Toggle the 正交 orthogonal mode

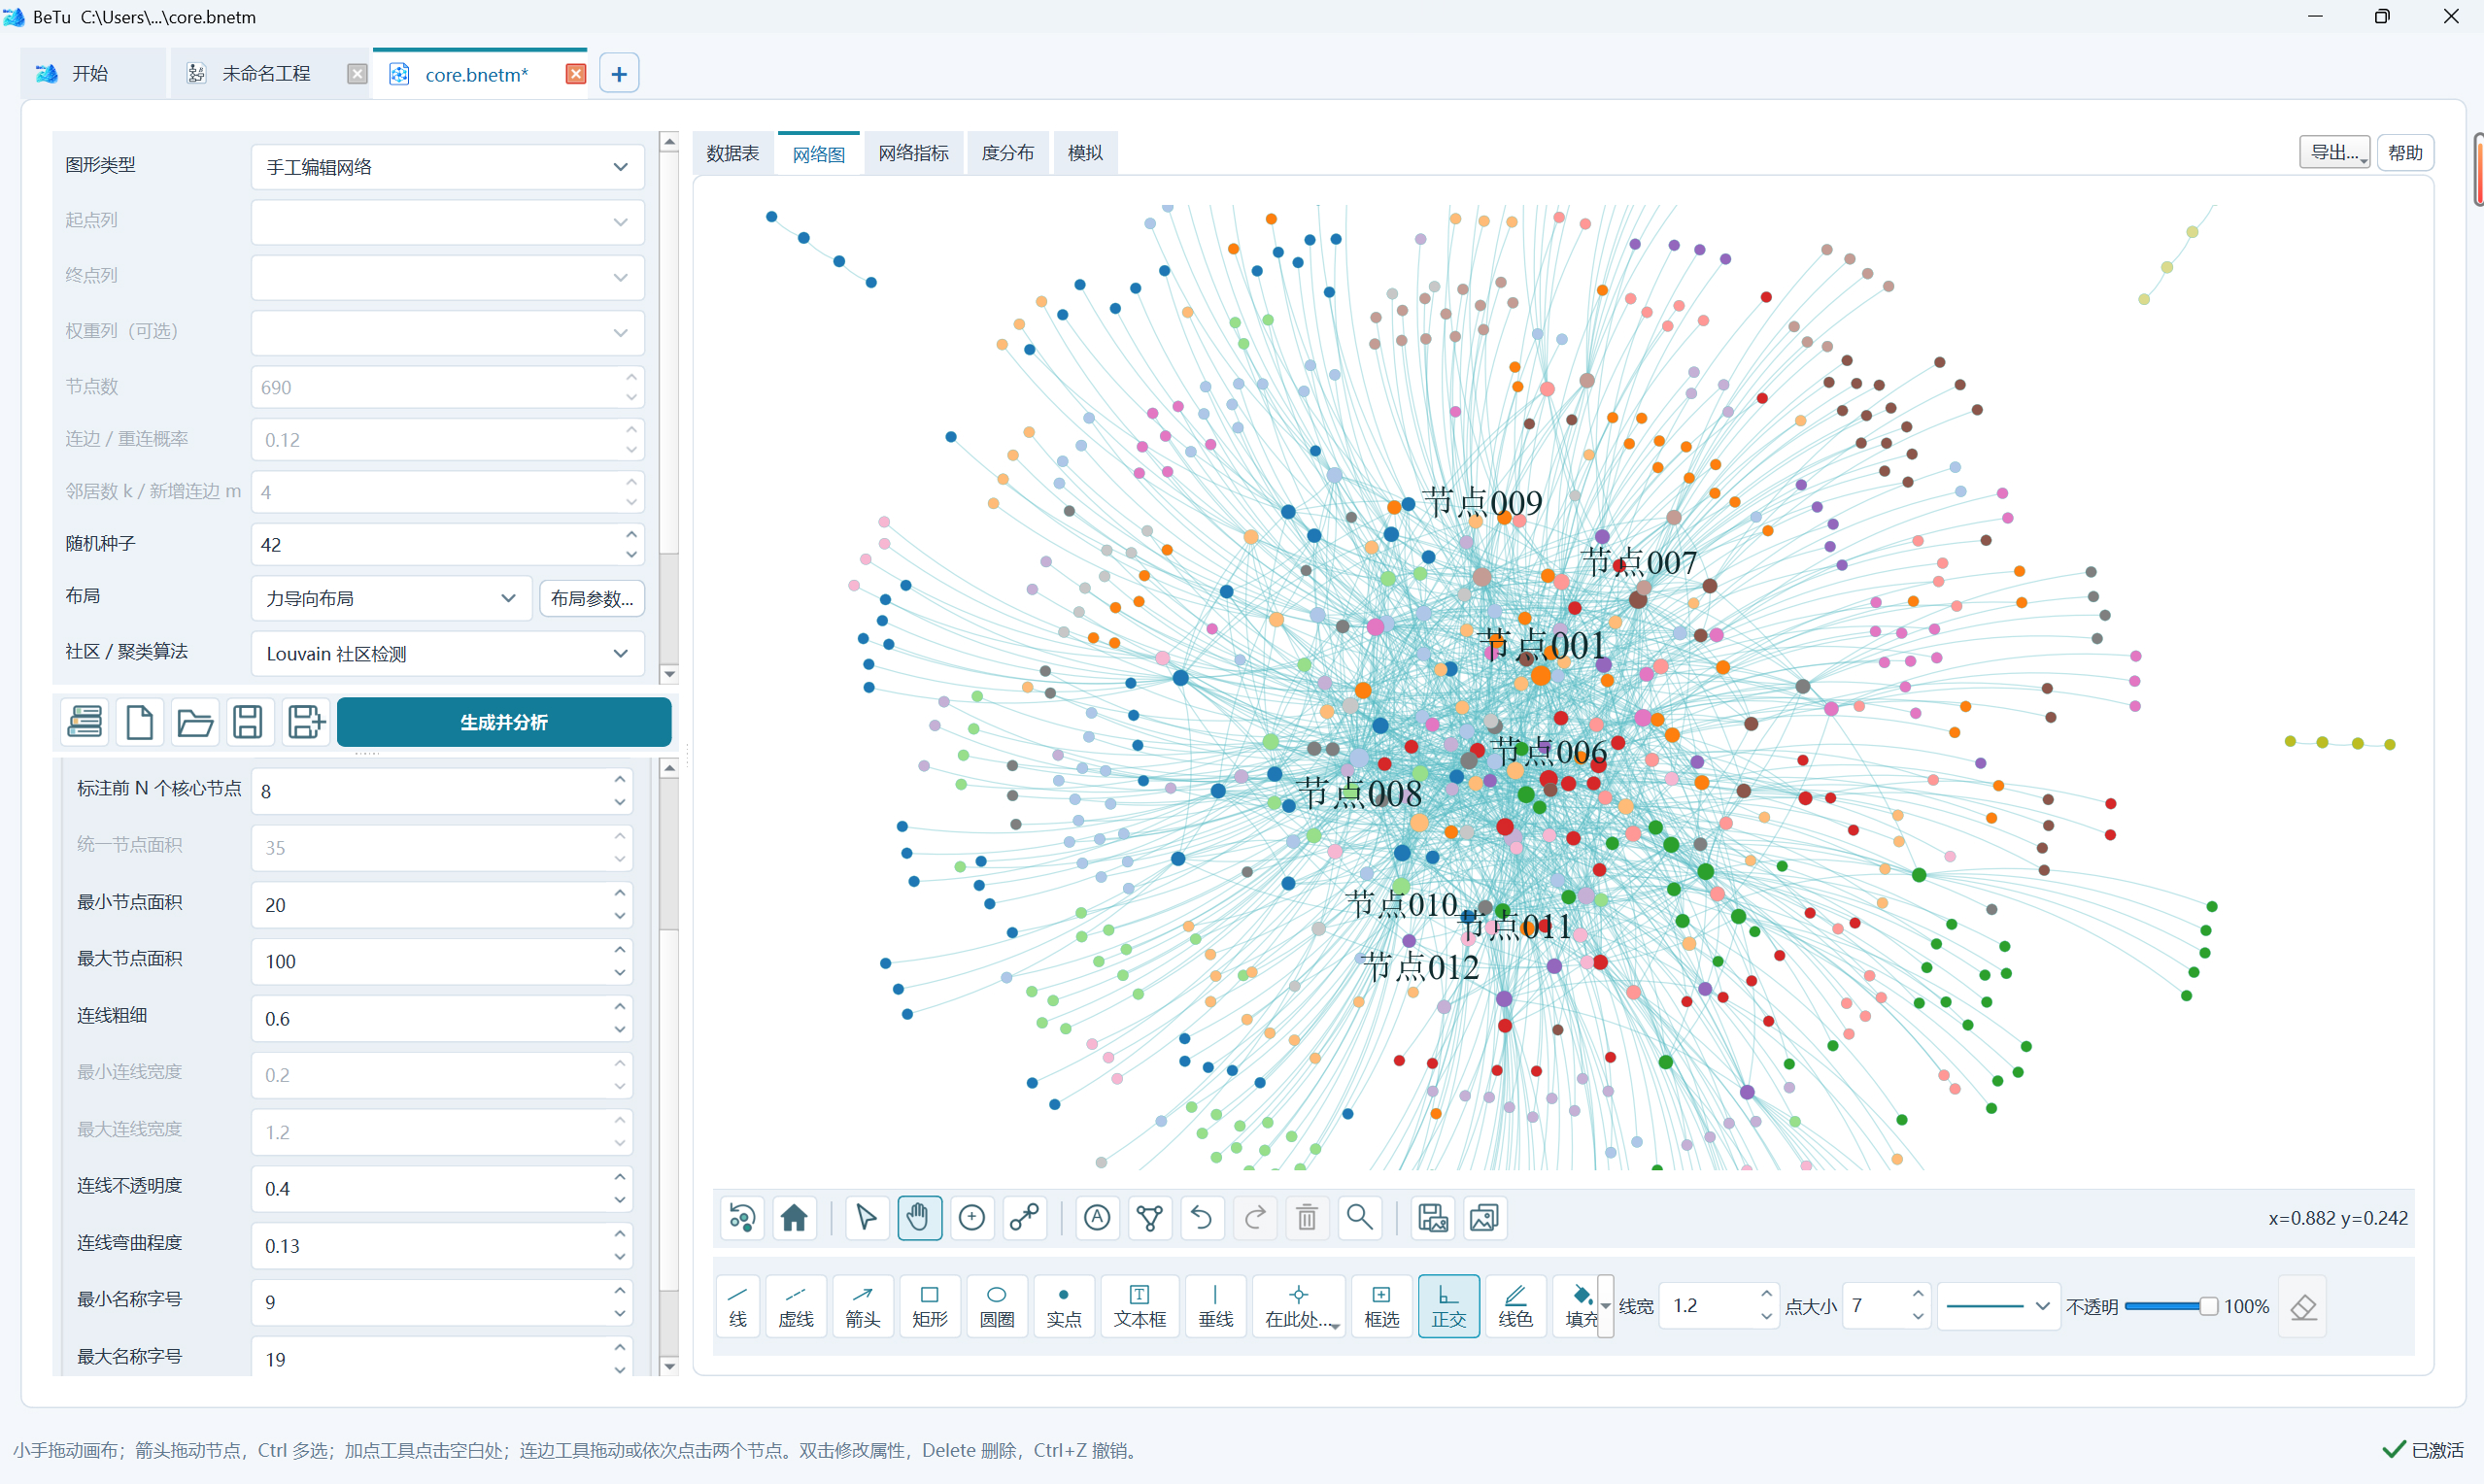pyautogui.click(x=1449, y=1306)
